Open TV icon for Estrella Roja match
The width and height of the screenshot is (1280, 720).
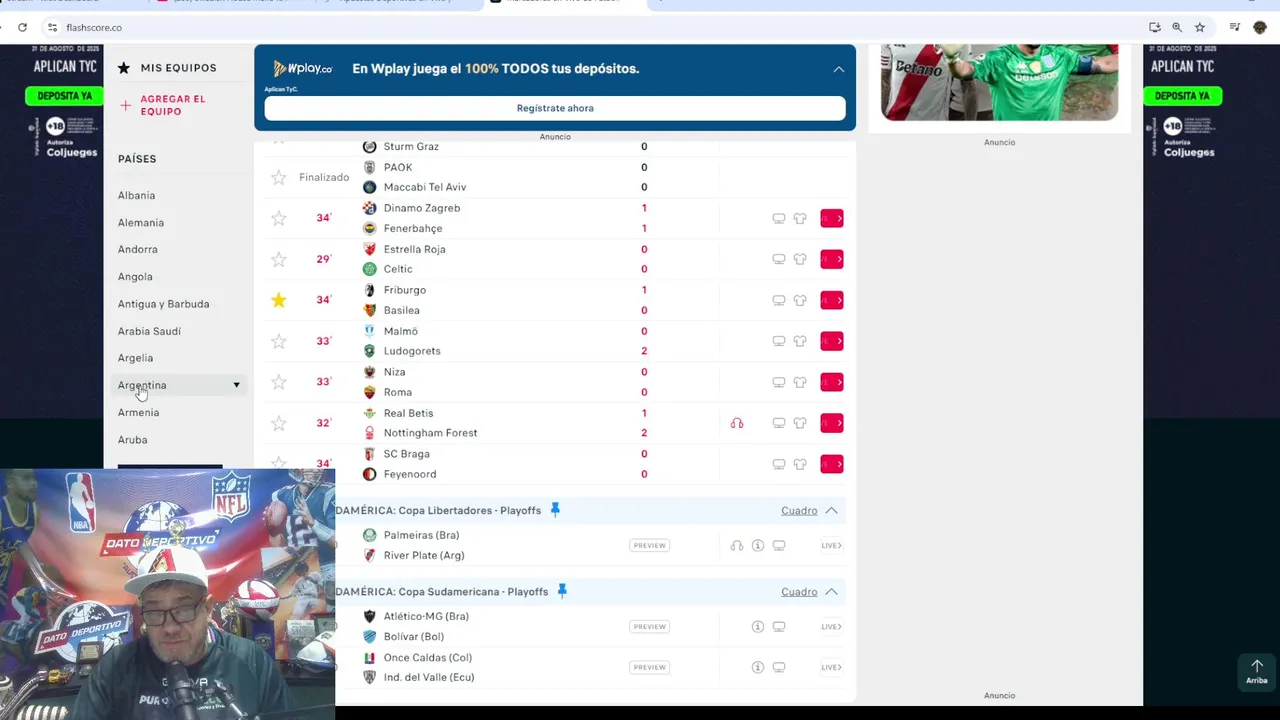779,259
